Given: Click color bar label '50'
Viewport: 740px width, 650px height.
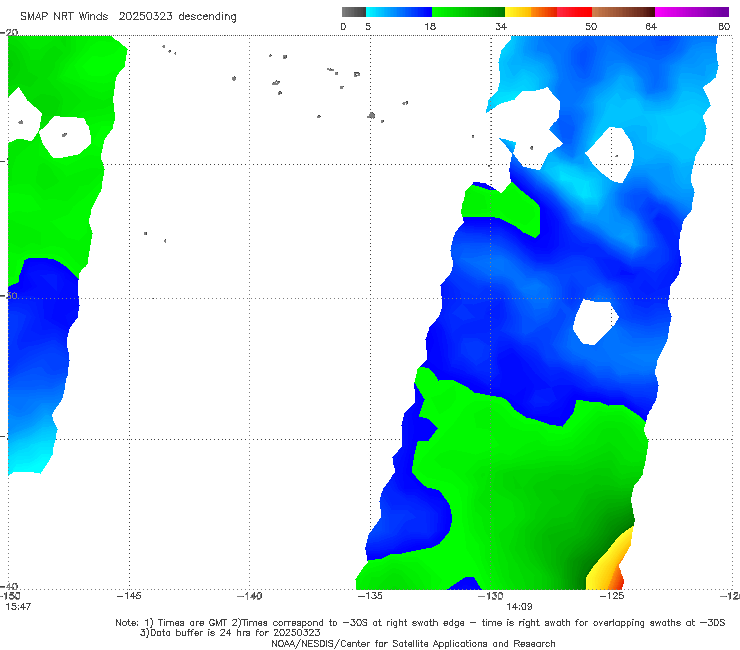Looking at the screenshot, I should pyautogui.click(x=591, y=26).
